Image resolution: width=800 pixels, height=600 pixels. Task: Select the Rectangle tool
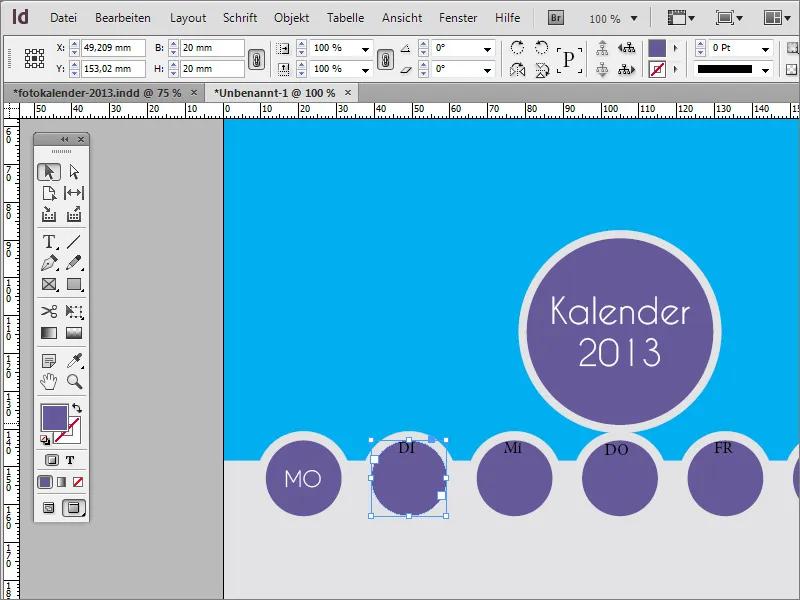(x=74, y=284)
